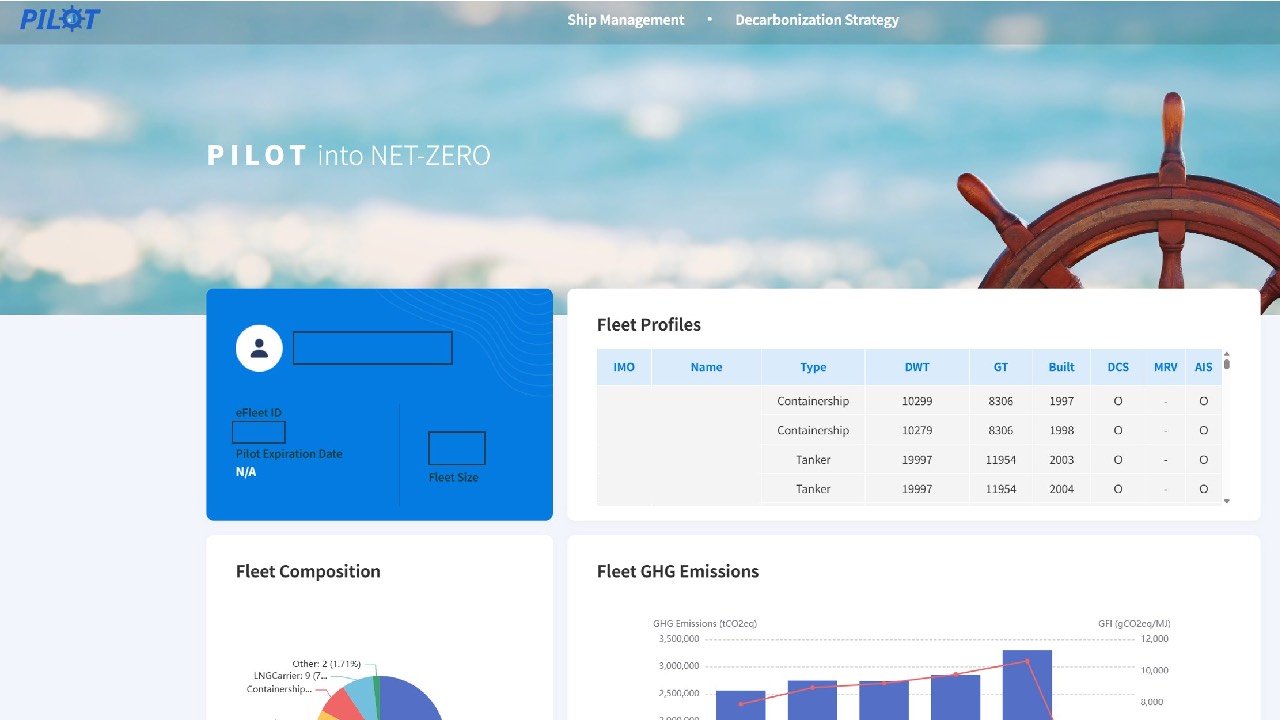Sort fleet table by Type header
Image resolution: width=1280 pixels, height=720 pixels.
(x=813, y=367)
